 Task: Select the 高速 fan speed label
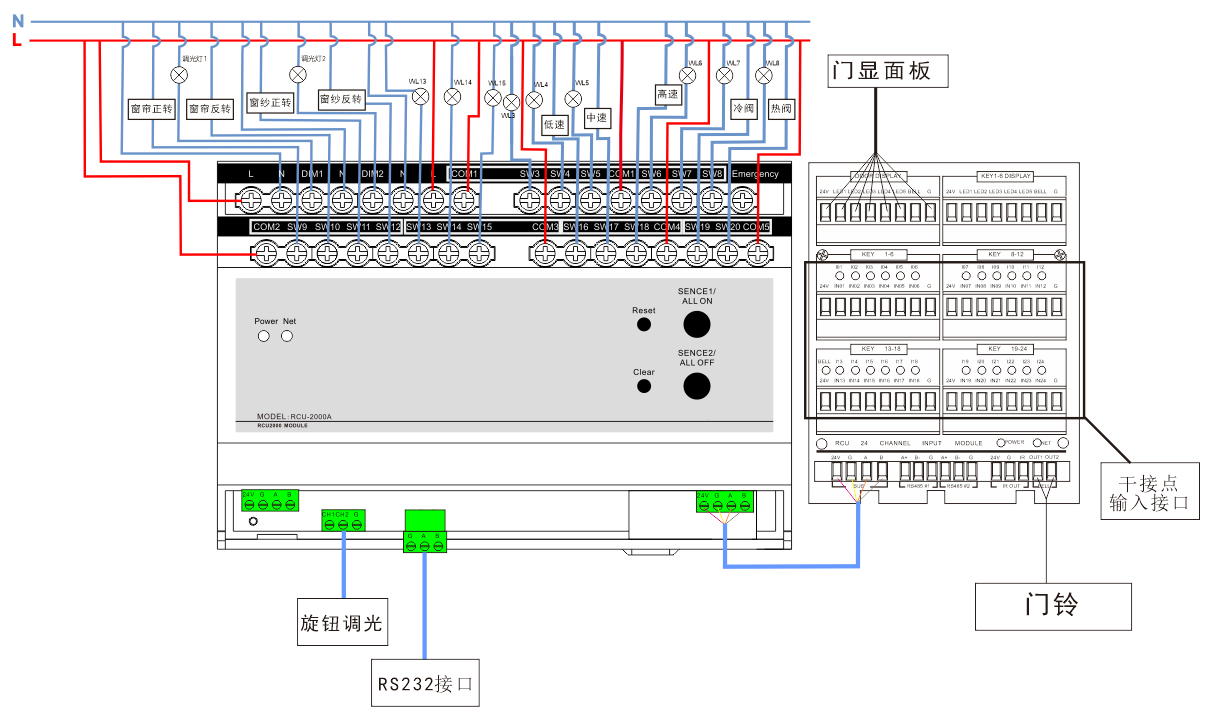coord(668,94)
